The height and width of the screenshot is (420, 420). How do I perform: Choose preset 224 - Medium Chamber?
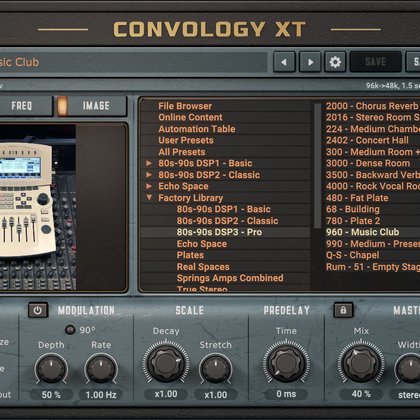click(373, 129)
